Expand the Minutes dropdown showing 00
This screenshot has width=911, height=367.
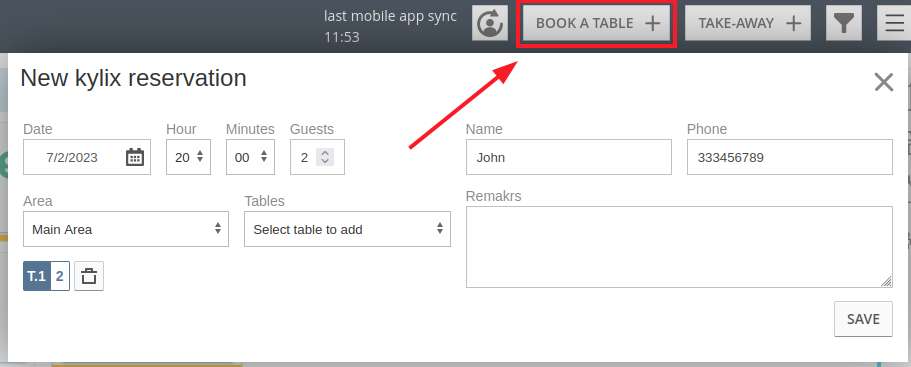click(250, 157)
